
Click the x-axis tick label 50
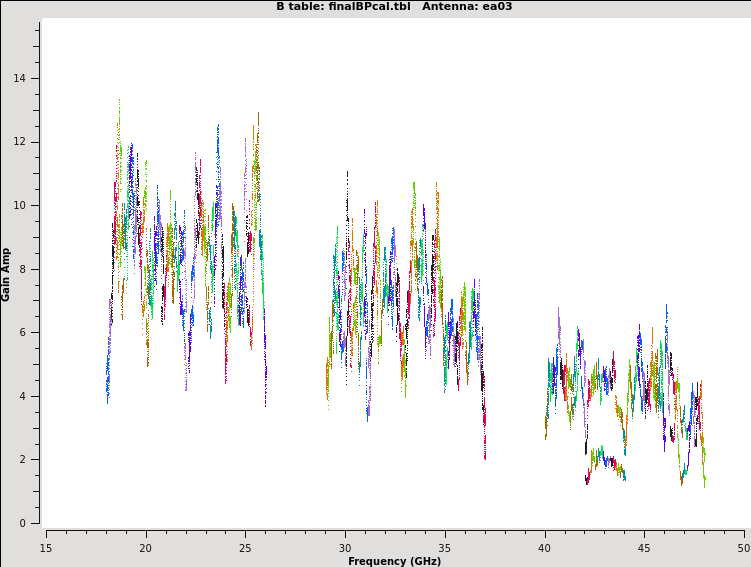pos(743,548)
